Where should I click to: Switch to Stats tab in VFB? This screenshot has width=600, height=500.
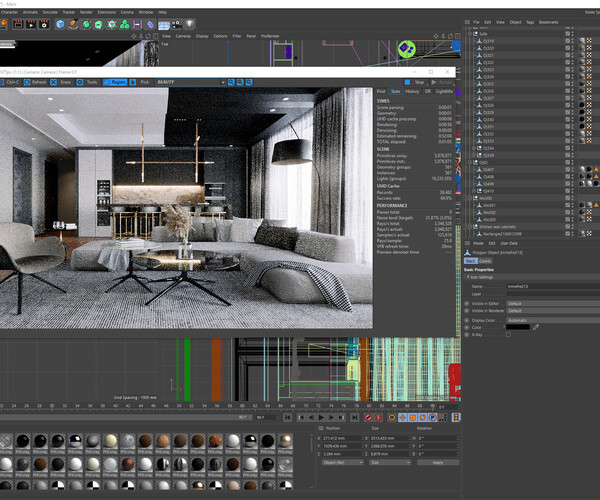(396, 91)
